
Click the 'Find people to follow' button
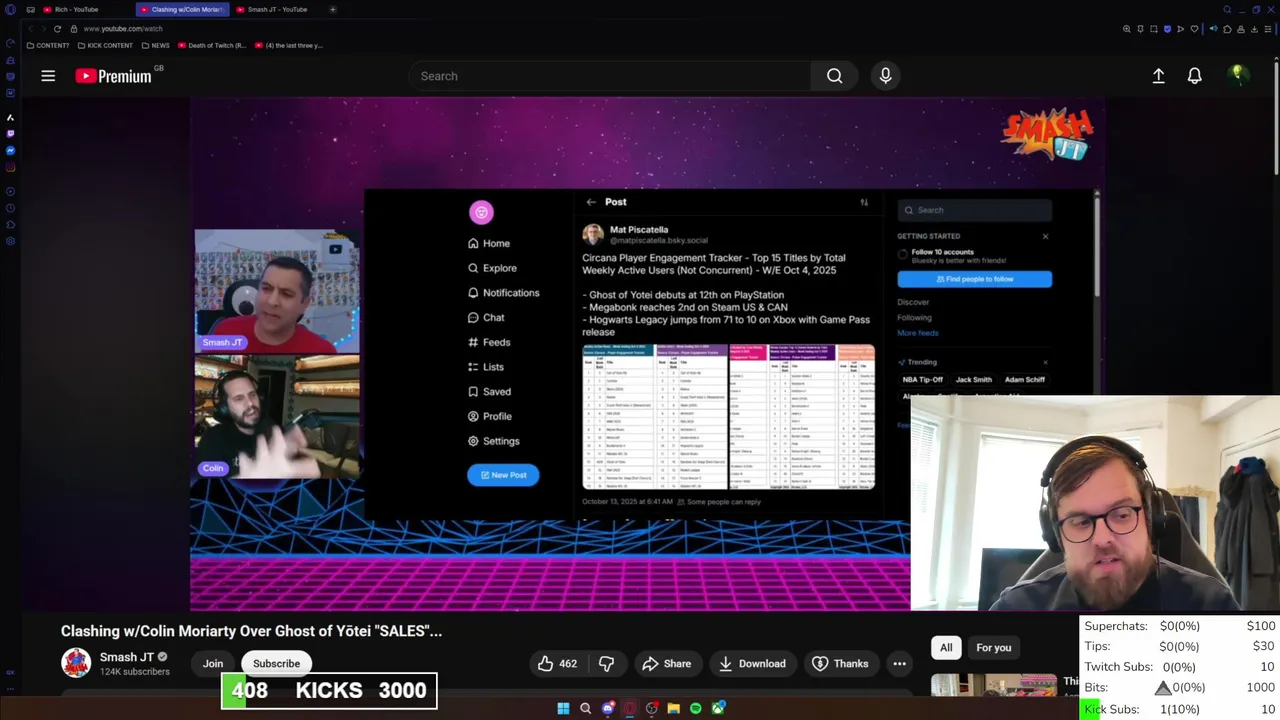pyautogui.click(x=974, y=279)
